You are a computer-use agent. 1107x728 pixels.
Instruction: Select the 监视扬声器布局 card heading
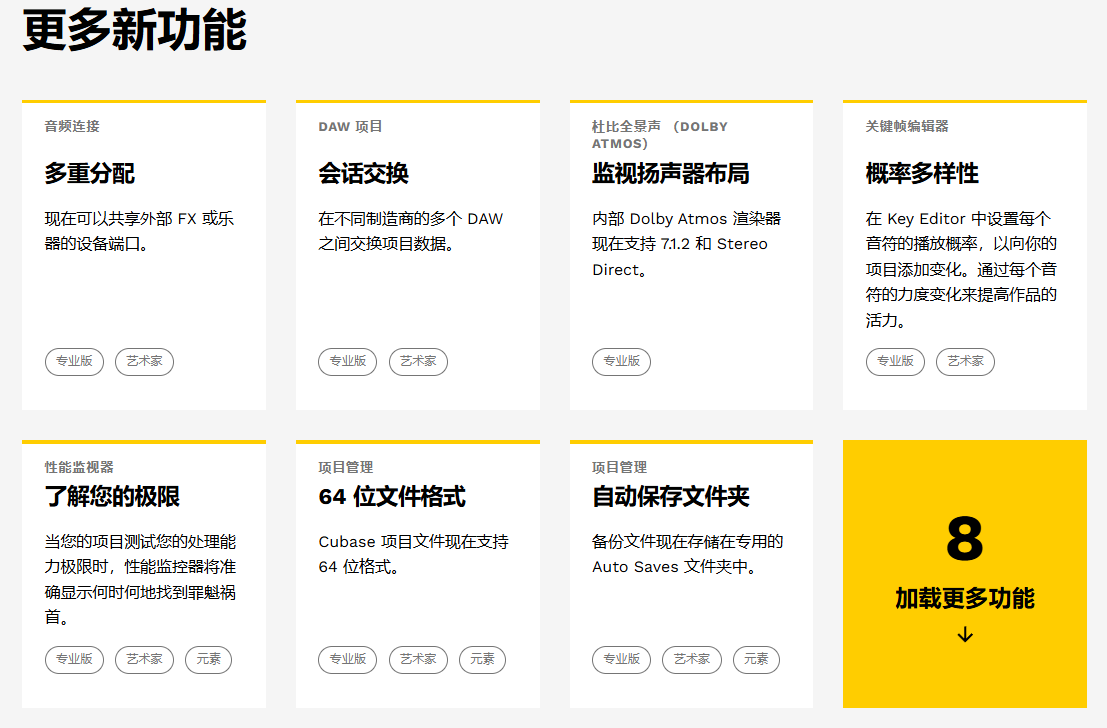[x=670, y=174]
